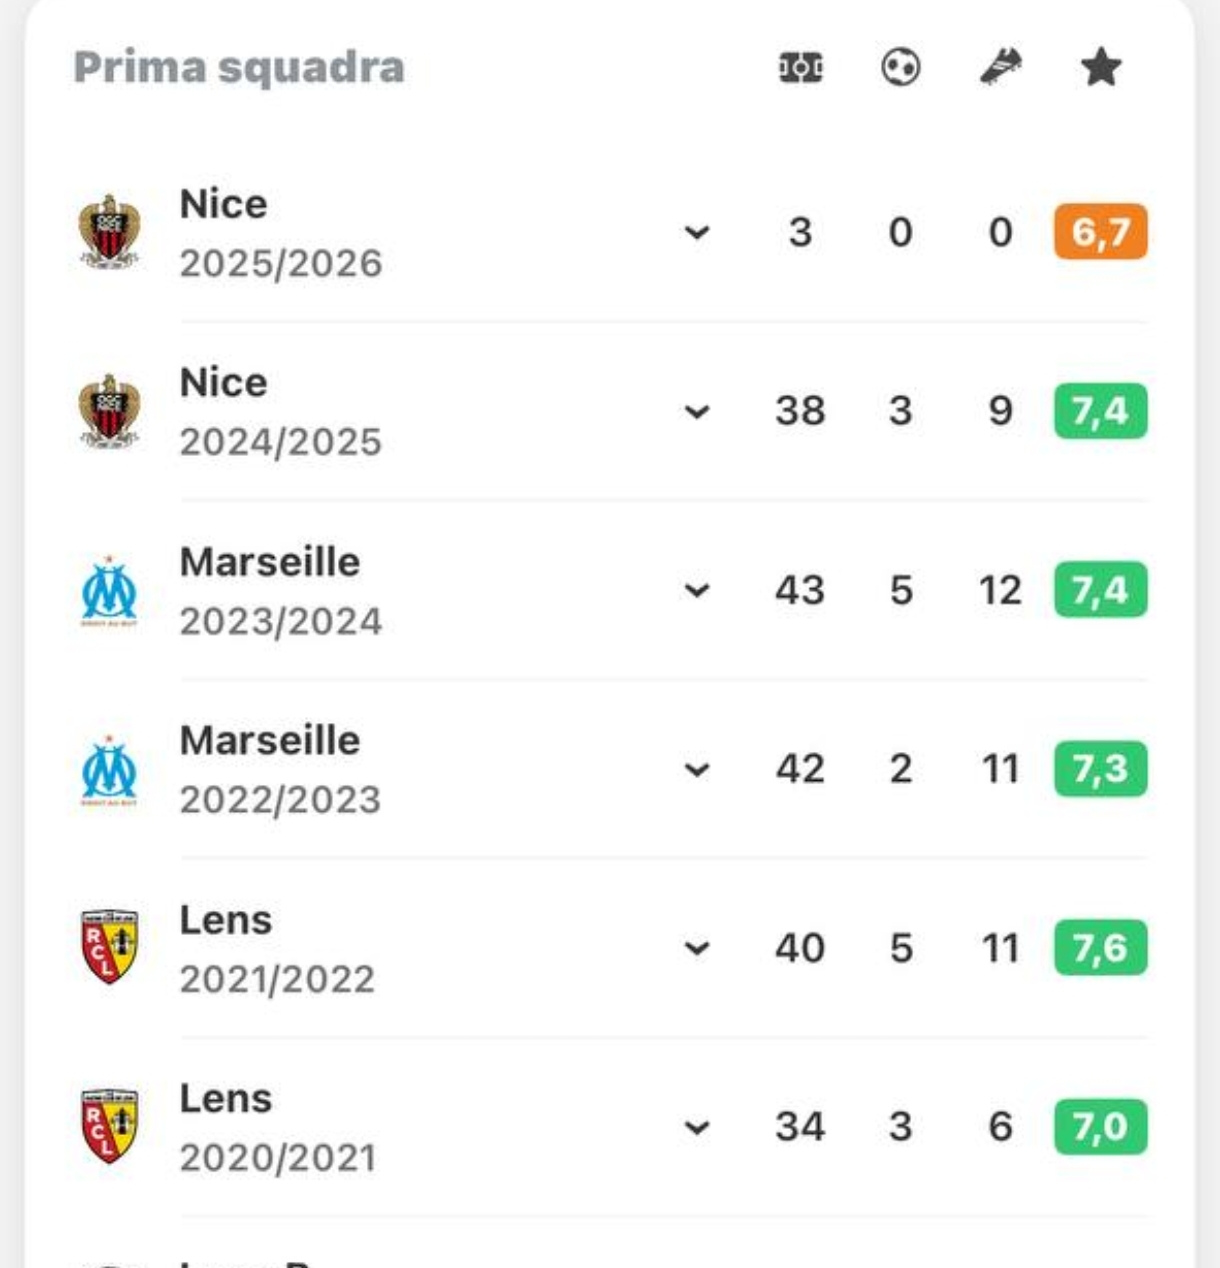Expand the Marseille 2023/2024 season chevron

pos(697,591)
